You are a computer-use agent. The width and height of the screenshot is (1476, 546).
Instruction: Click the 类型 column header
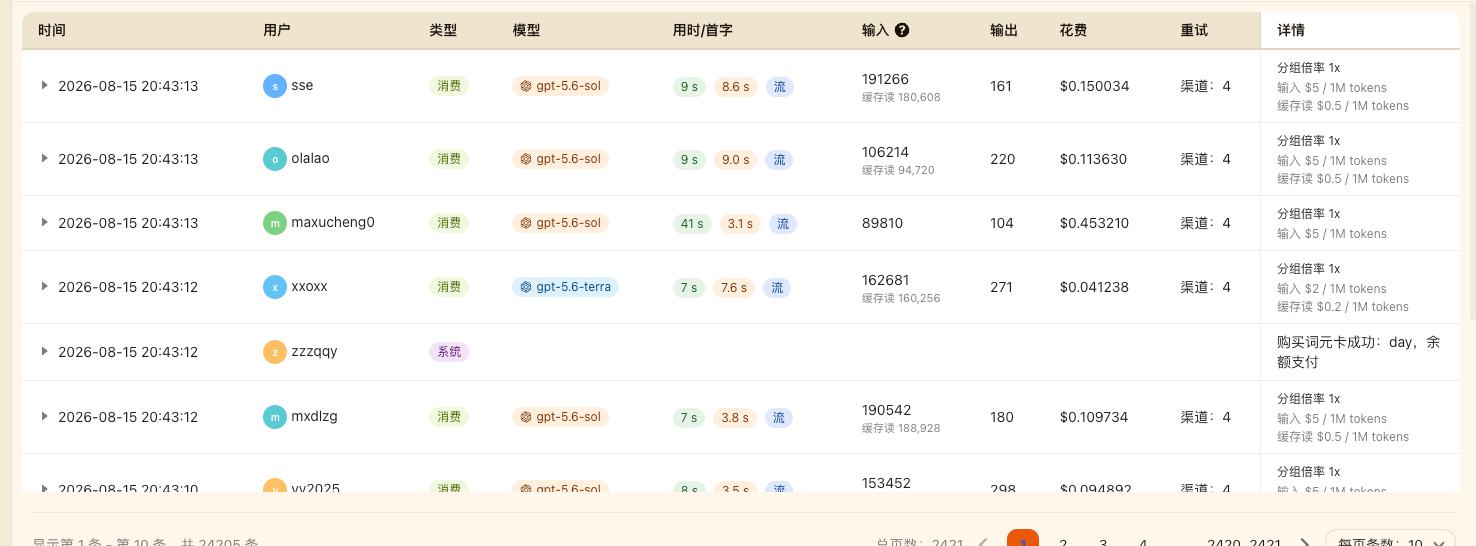[443, 31]
